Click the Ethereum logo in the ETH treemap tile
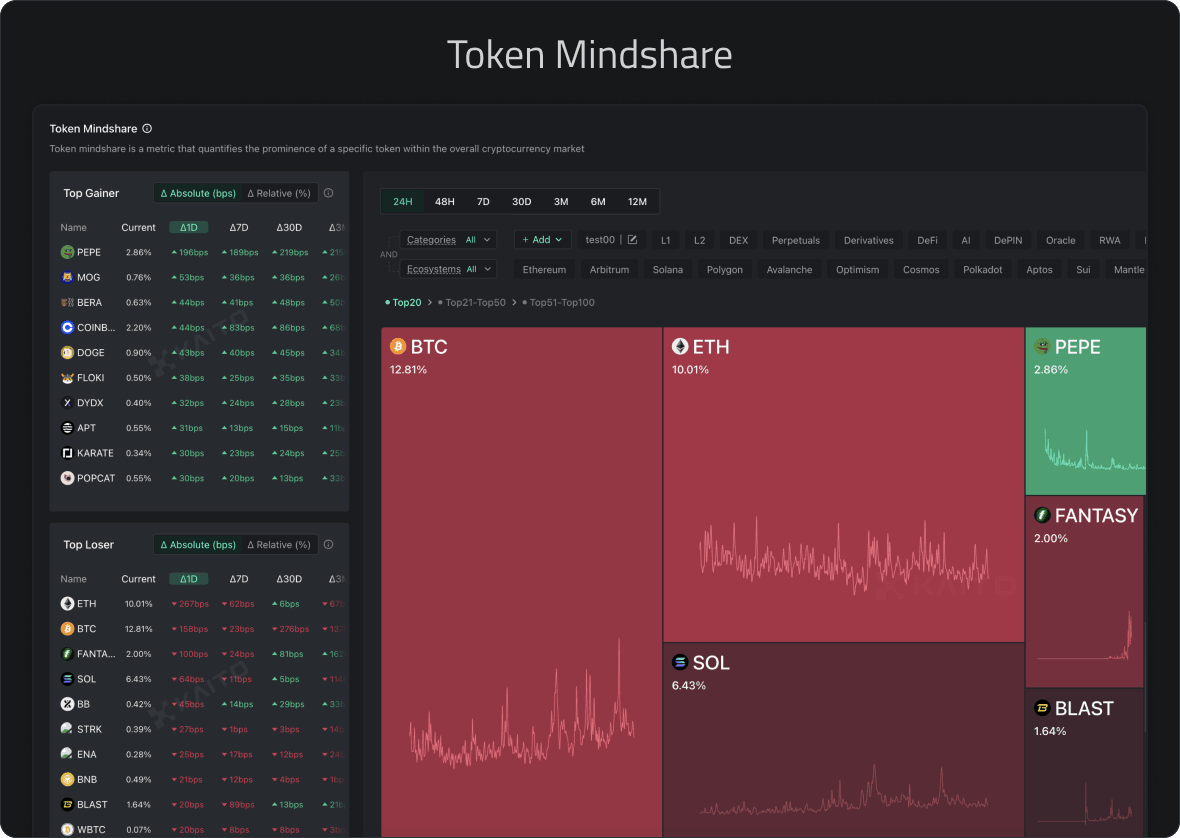The height and width of the screenshot is (838, 1180). pyautogui.click(x=680, y=346)
